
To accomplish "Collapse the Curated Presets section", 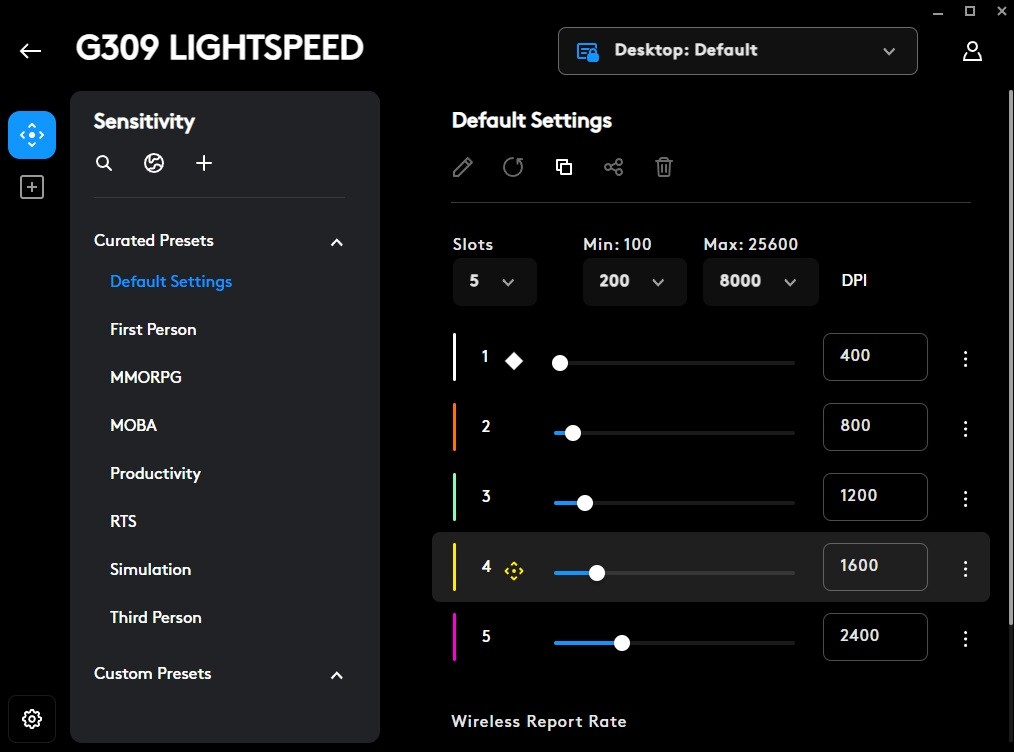I will pyautogui.click(x=337, y=242).
